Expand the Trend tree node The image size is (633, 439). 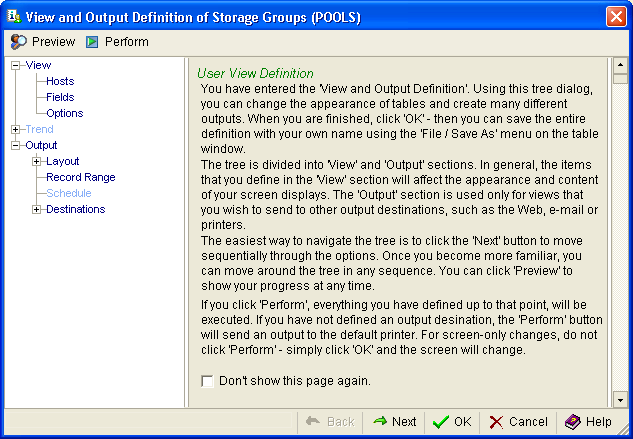(x=15, y=129)
